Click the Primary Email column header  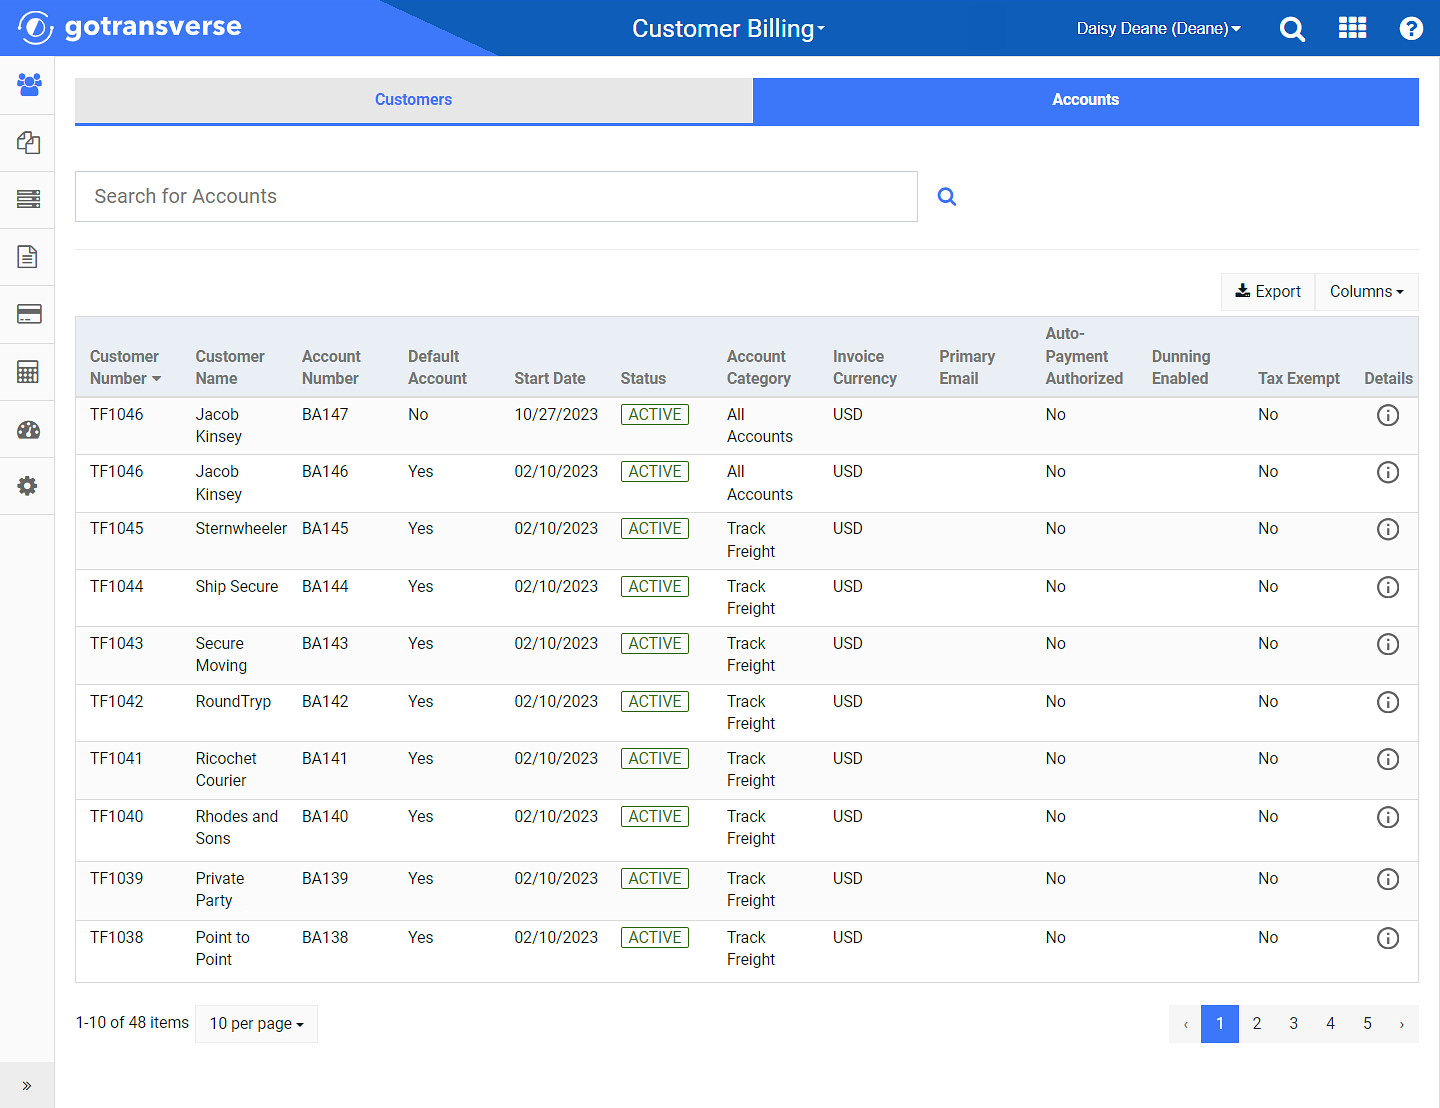pyautogui.click(x=967, y=367)
